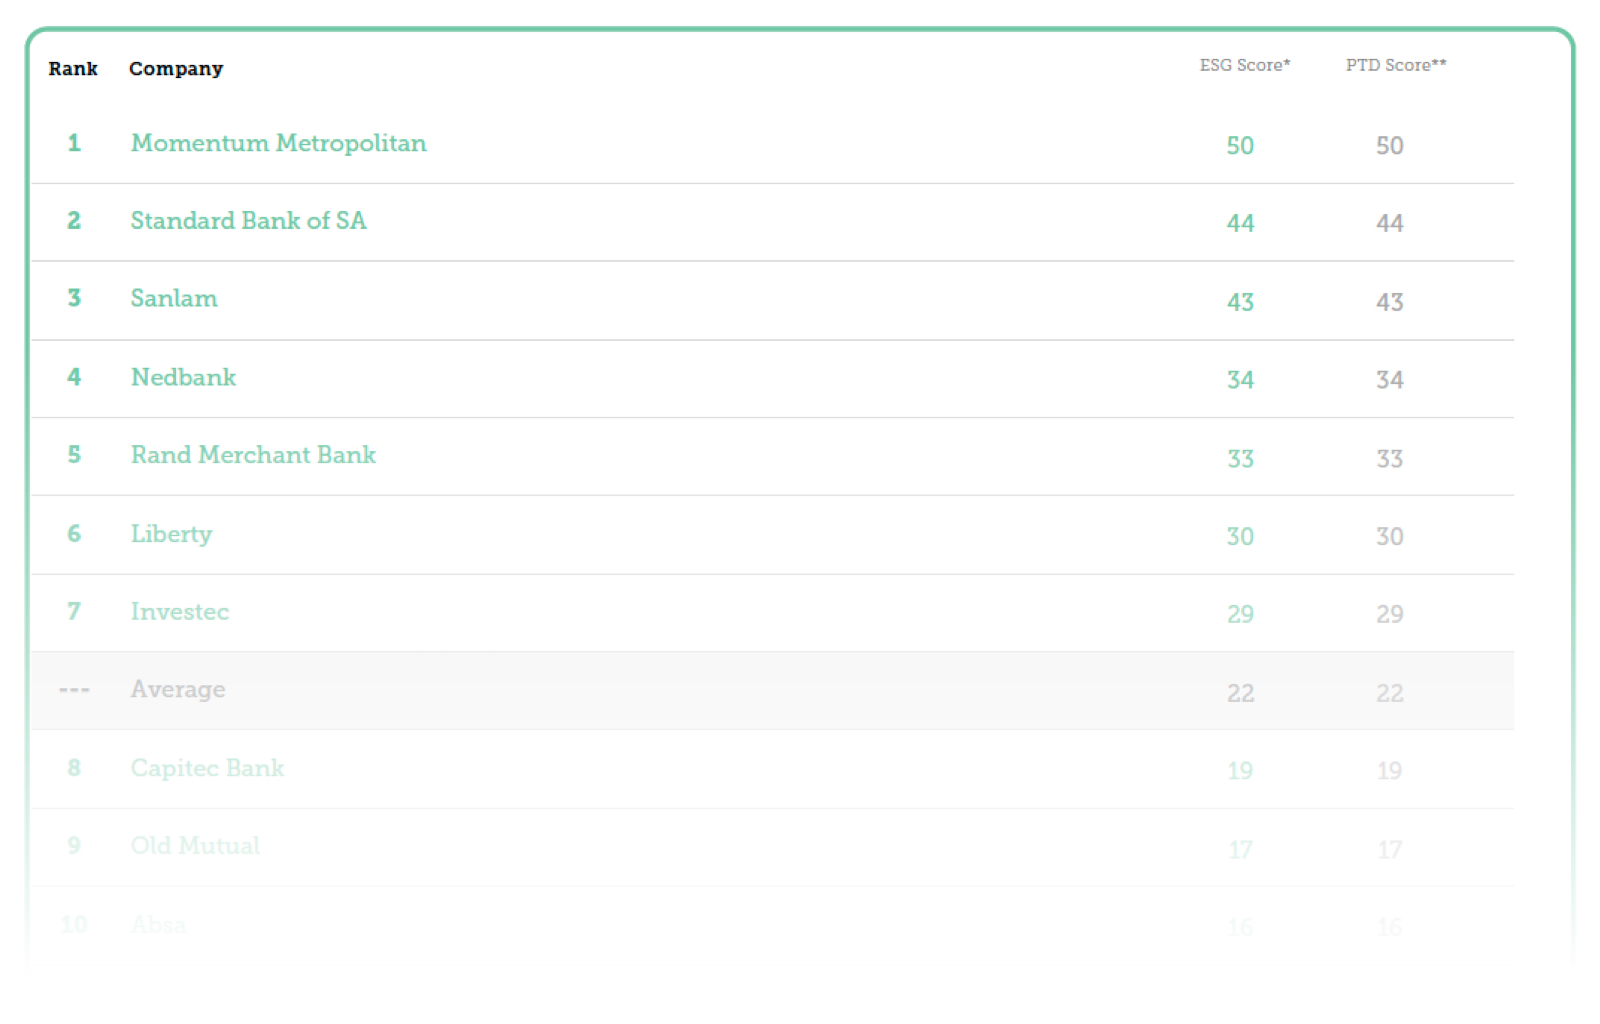Click PTD score 50 for Momentum Metropolitan
This screenshot has width=1600, height=1024.
click(x=1390, y=146)
